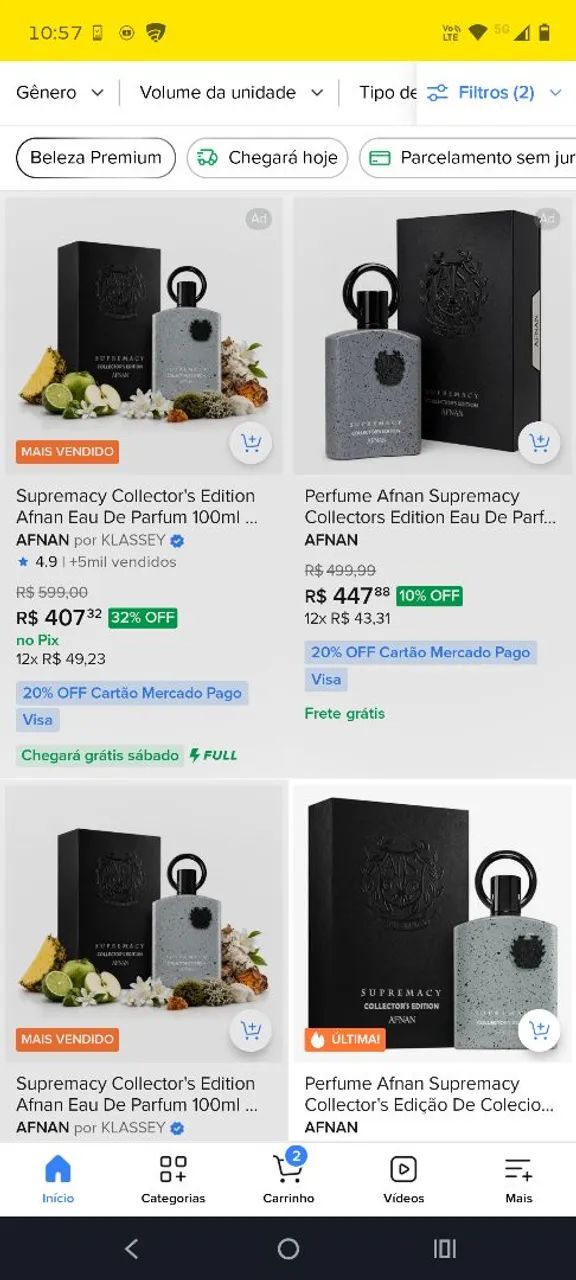
Task: View ÚLTIMA perfume product image
Action: click(x=434, y=923)
